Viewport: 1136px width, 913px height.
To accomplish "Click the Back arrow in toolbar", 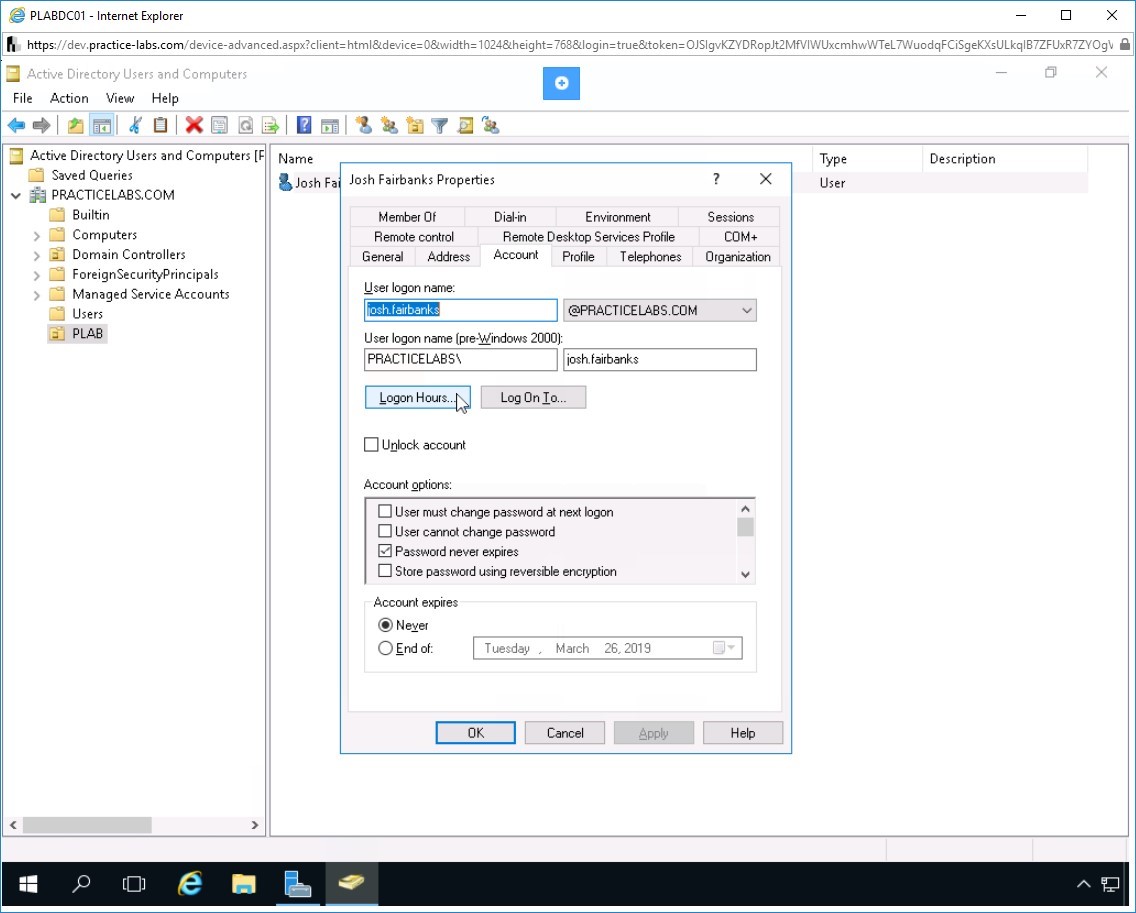I will 16,125.
